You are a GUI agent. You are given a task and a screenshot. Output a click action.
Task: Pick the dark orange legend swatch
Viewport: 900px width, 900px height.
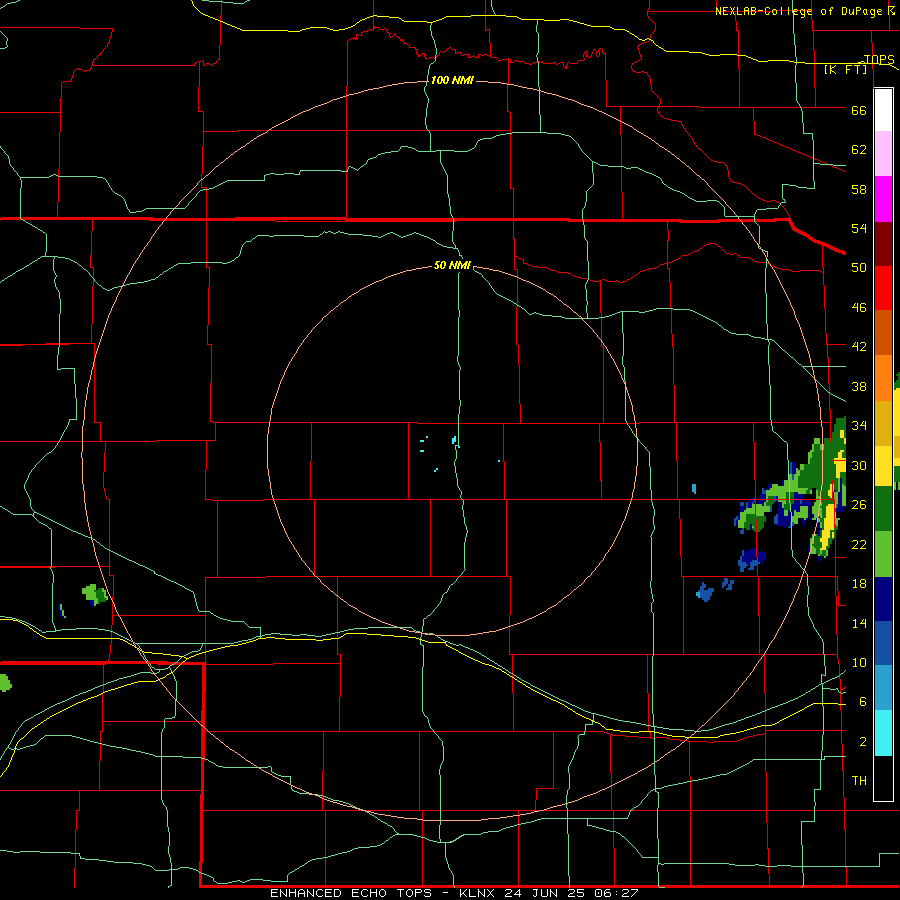(x=883, y=333)
